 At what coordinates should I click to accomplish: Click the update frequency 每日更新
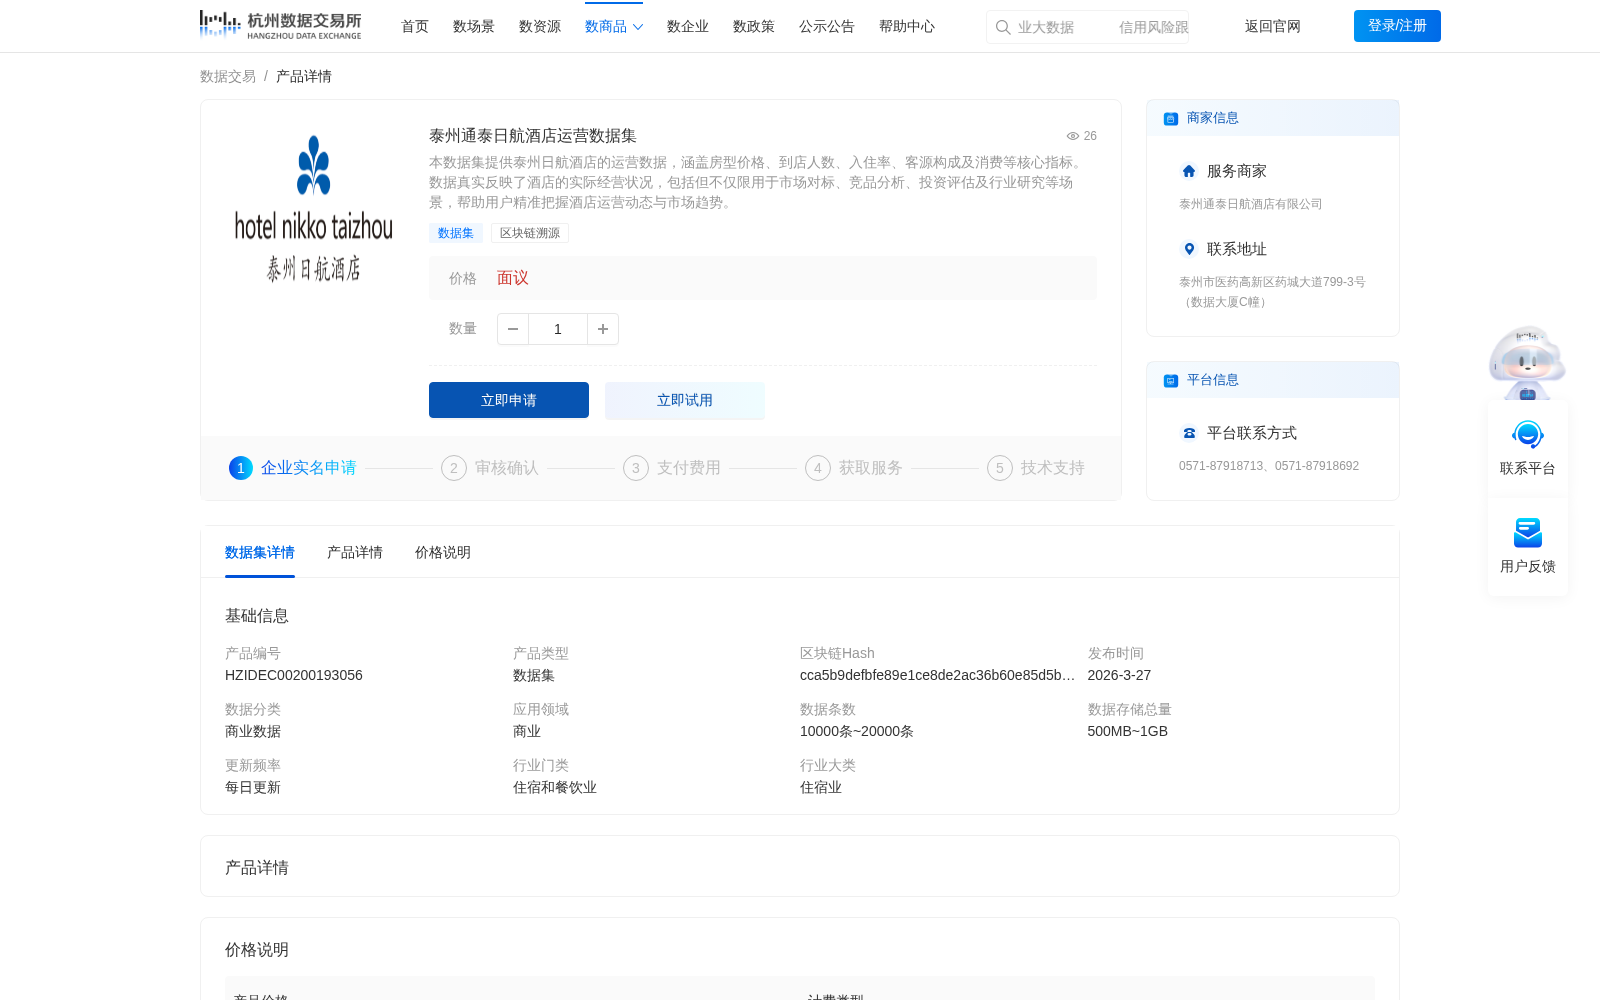[x=253, y=788]
